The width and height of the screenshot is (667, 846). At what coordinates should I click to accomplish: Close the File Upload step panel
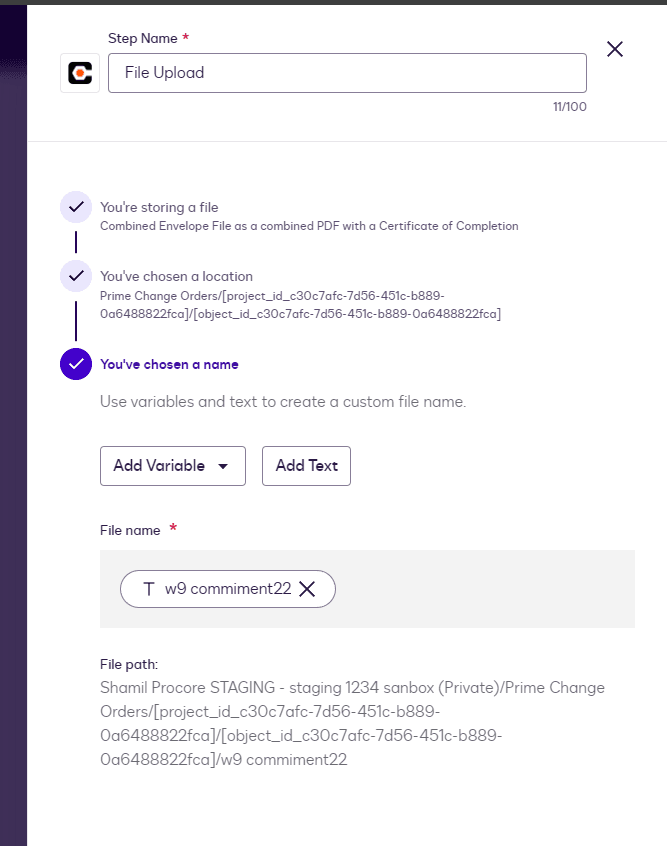[x=615, y=49]
